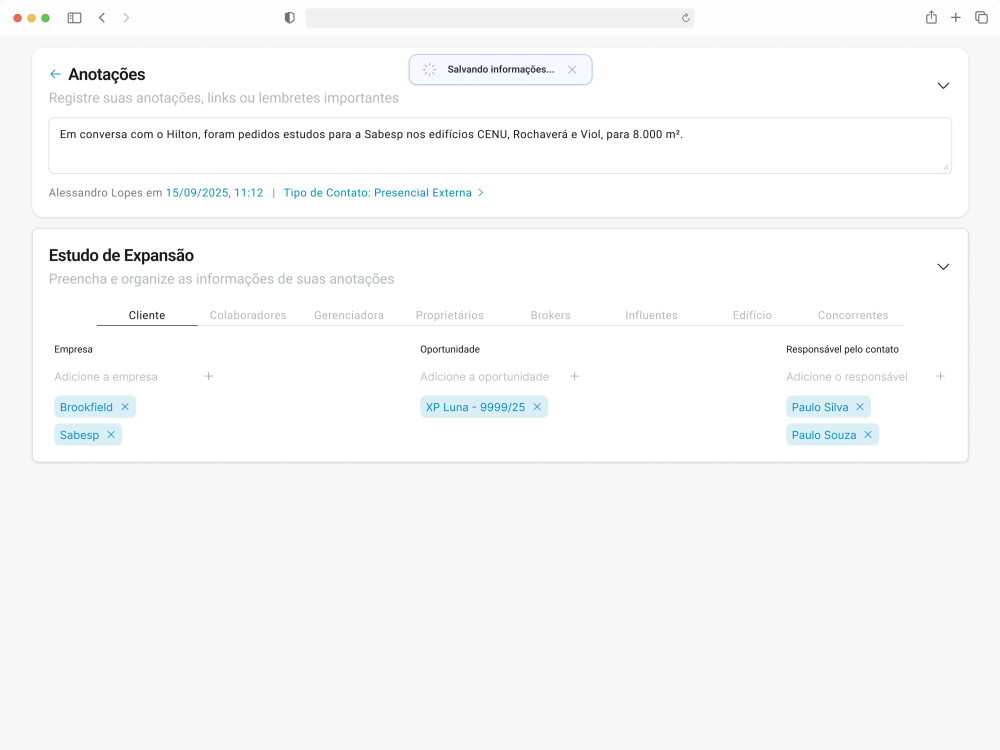The height and width of the screenshot is (750, 1000).
Task: Open Tipo de Contato: Presencial Externa
Action: [383, 193]
